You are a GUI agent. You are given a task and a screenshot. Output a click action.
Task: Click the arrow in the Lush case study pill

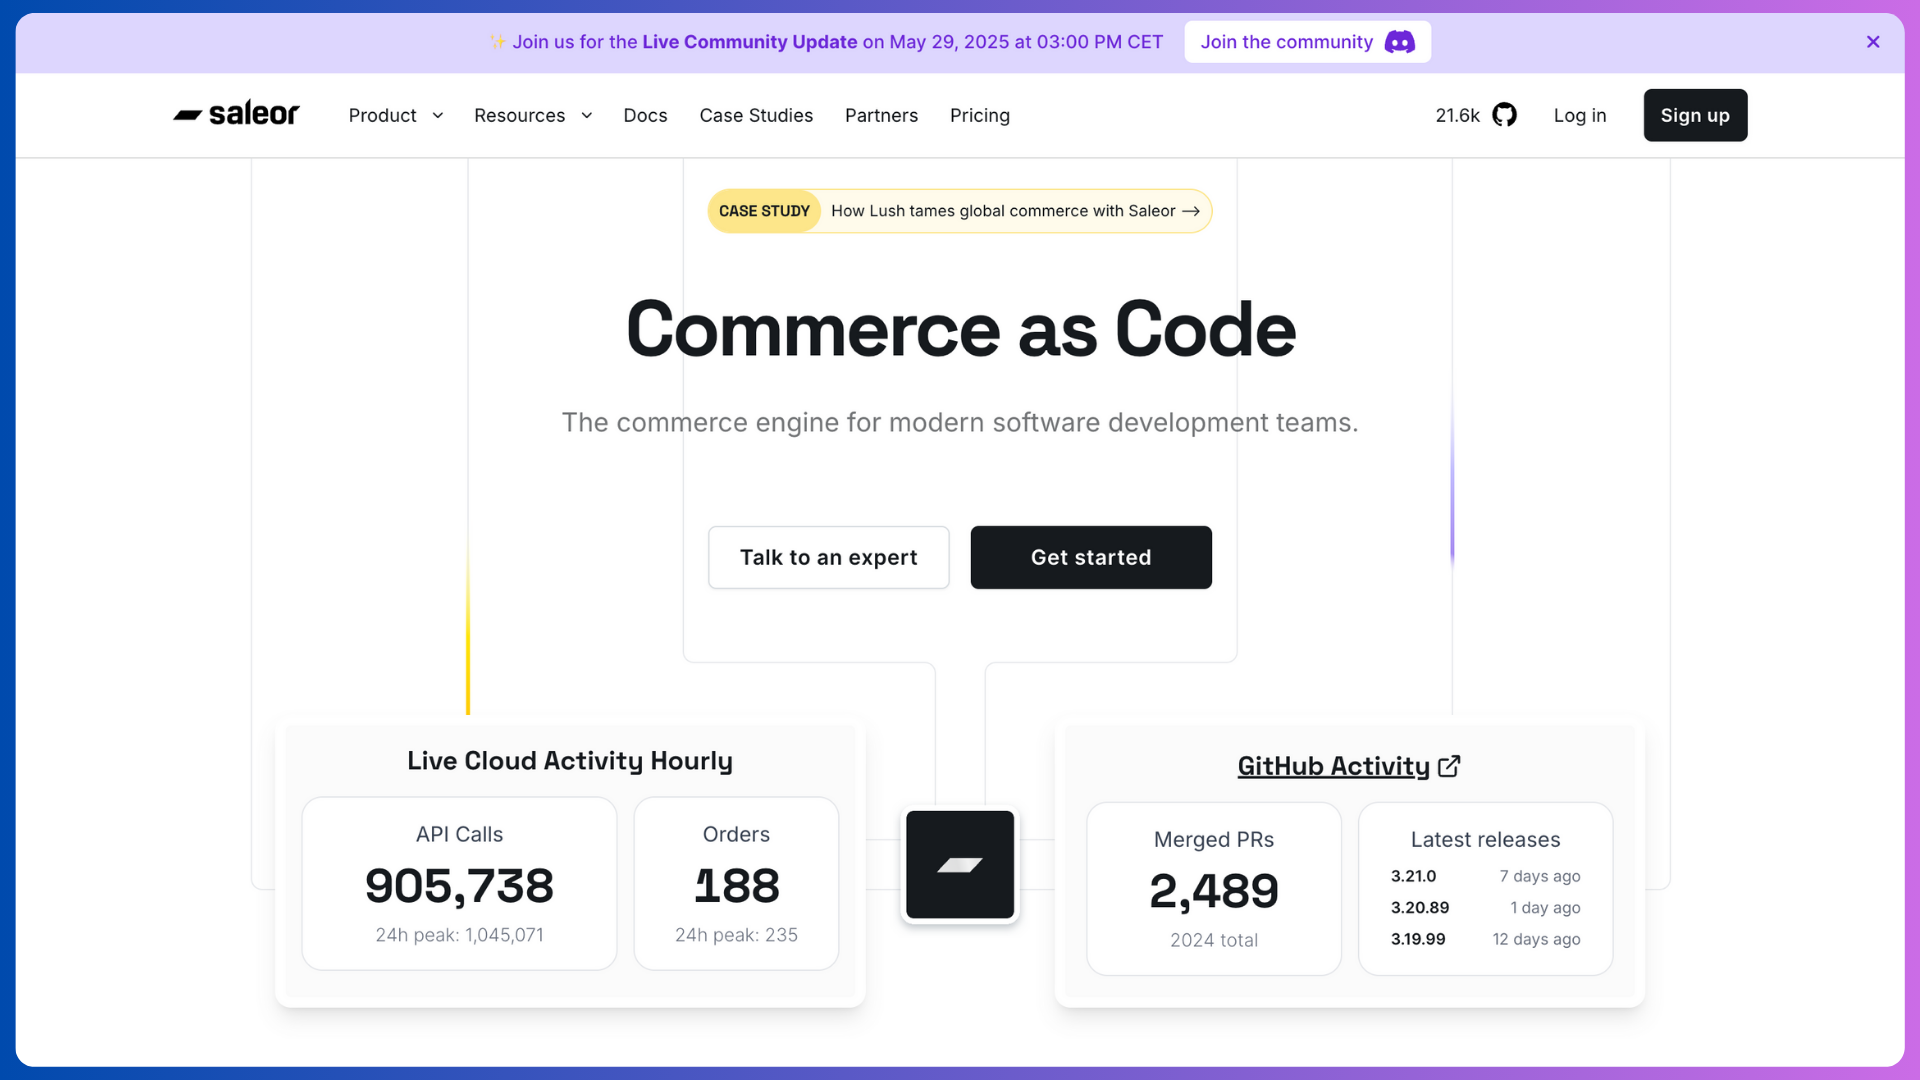coord(1191,211)
